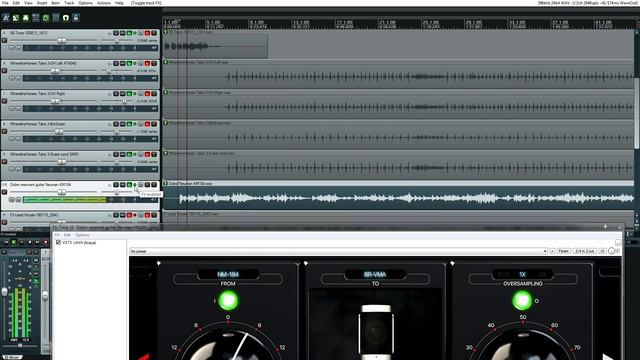640x360 pixels.
Task: Select the Dobro guitar audio item in the arrange view
Action: (x=398, y=196)
